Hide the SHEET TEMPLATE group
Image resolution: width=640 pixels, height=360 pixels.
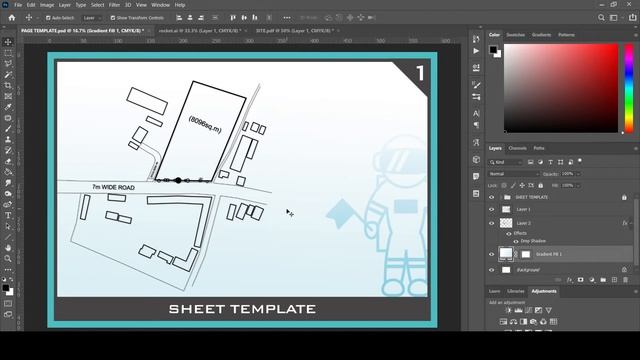(491, 197)
